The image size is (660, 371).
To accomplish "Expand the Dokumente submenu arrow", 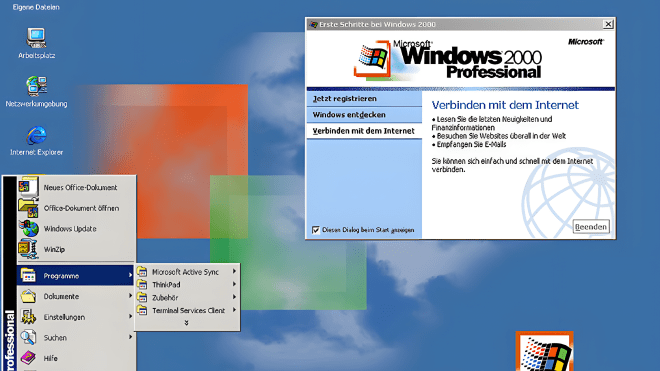I will tap(130, 296).
